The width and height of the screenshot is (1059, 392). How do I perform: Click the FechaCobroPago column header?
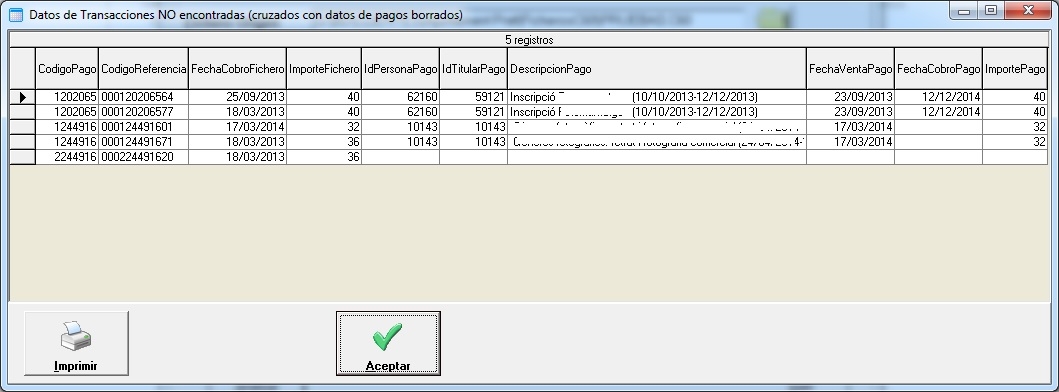tap(938, 68)
